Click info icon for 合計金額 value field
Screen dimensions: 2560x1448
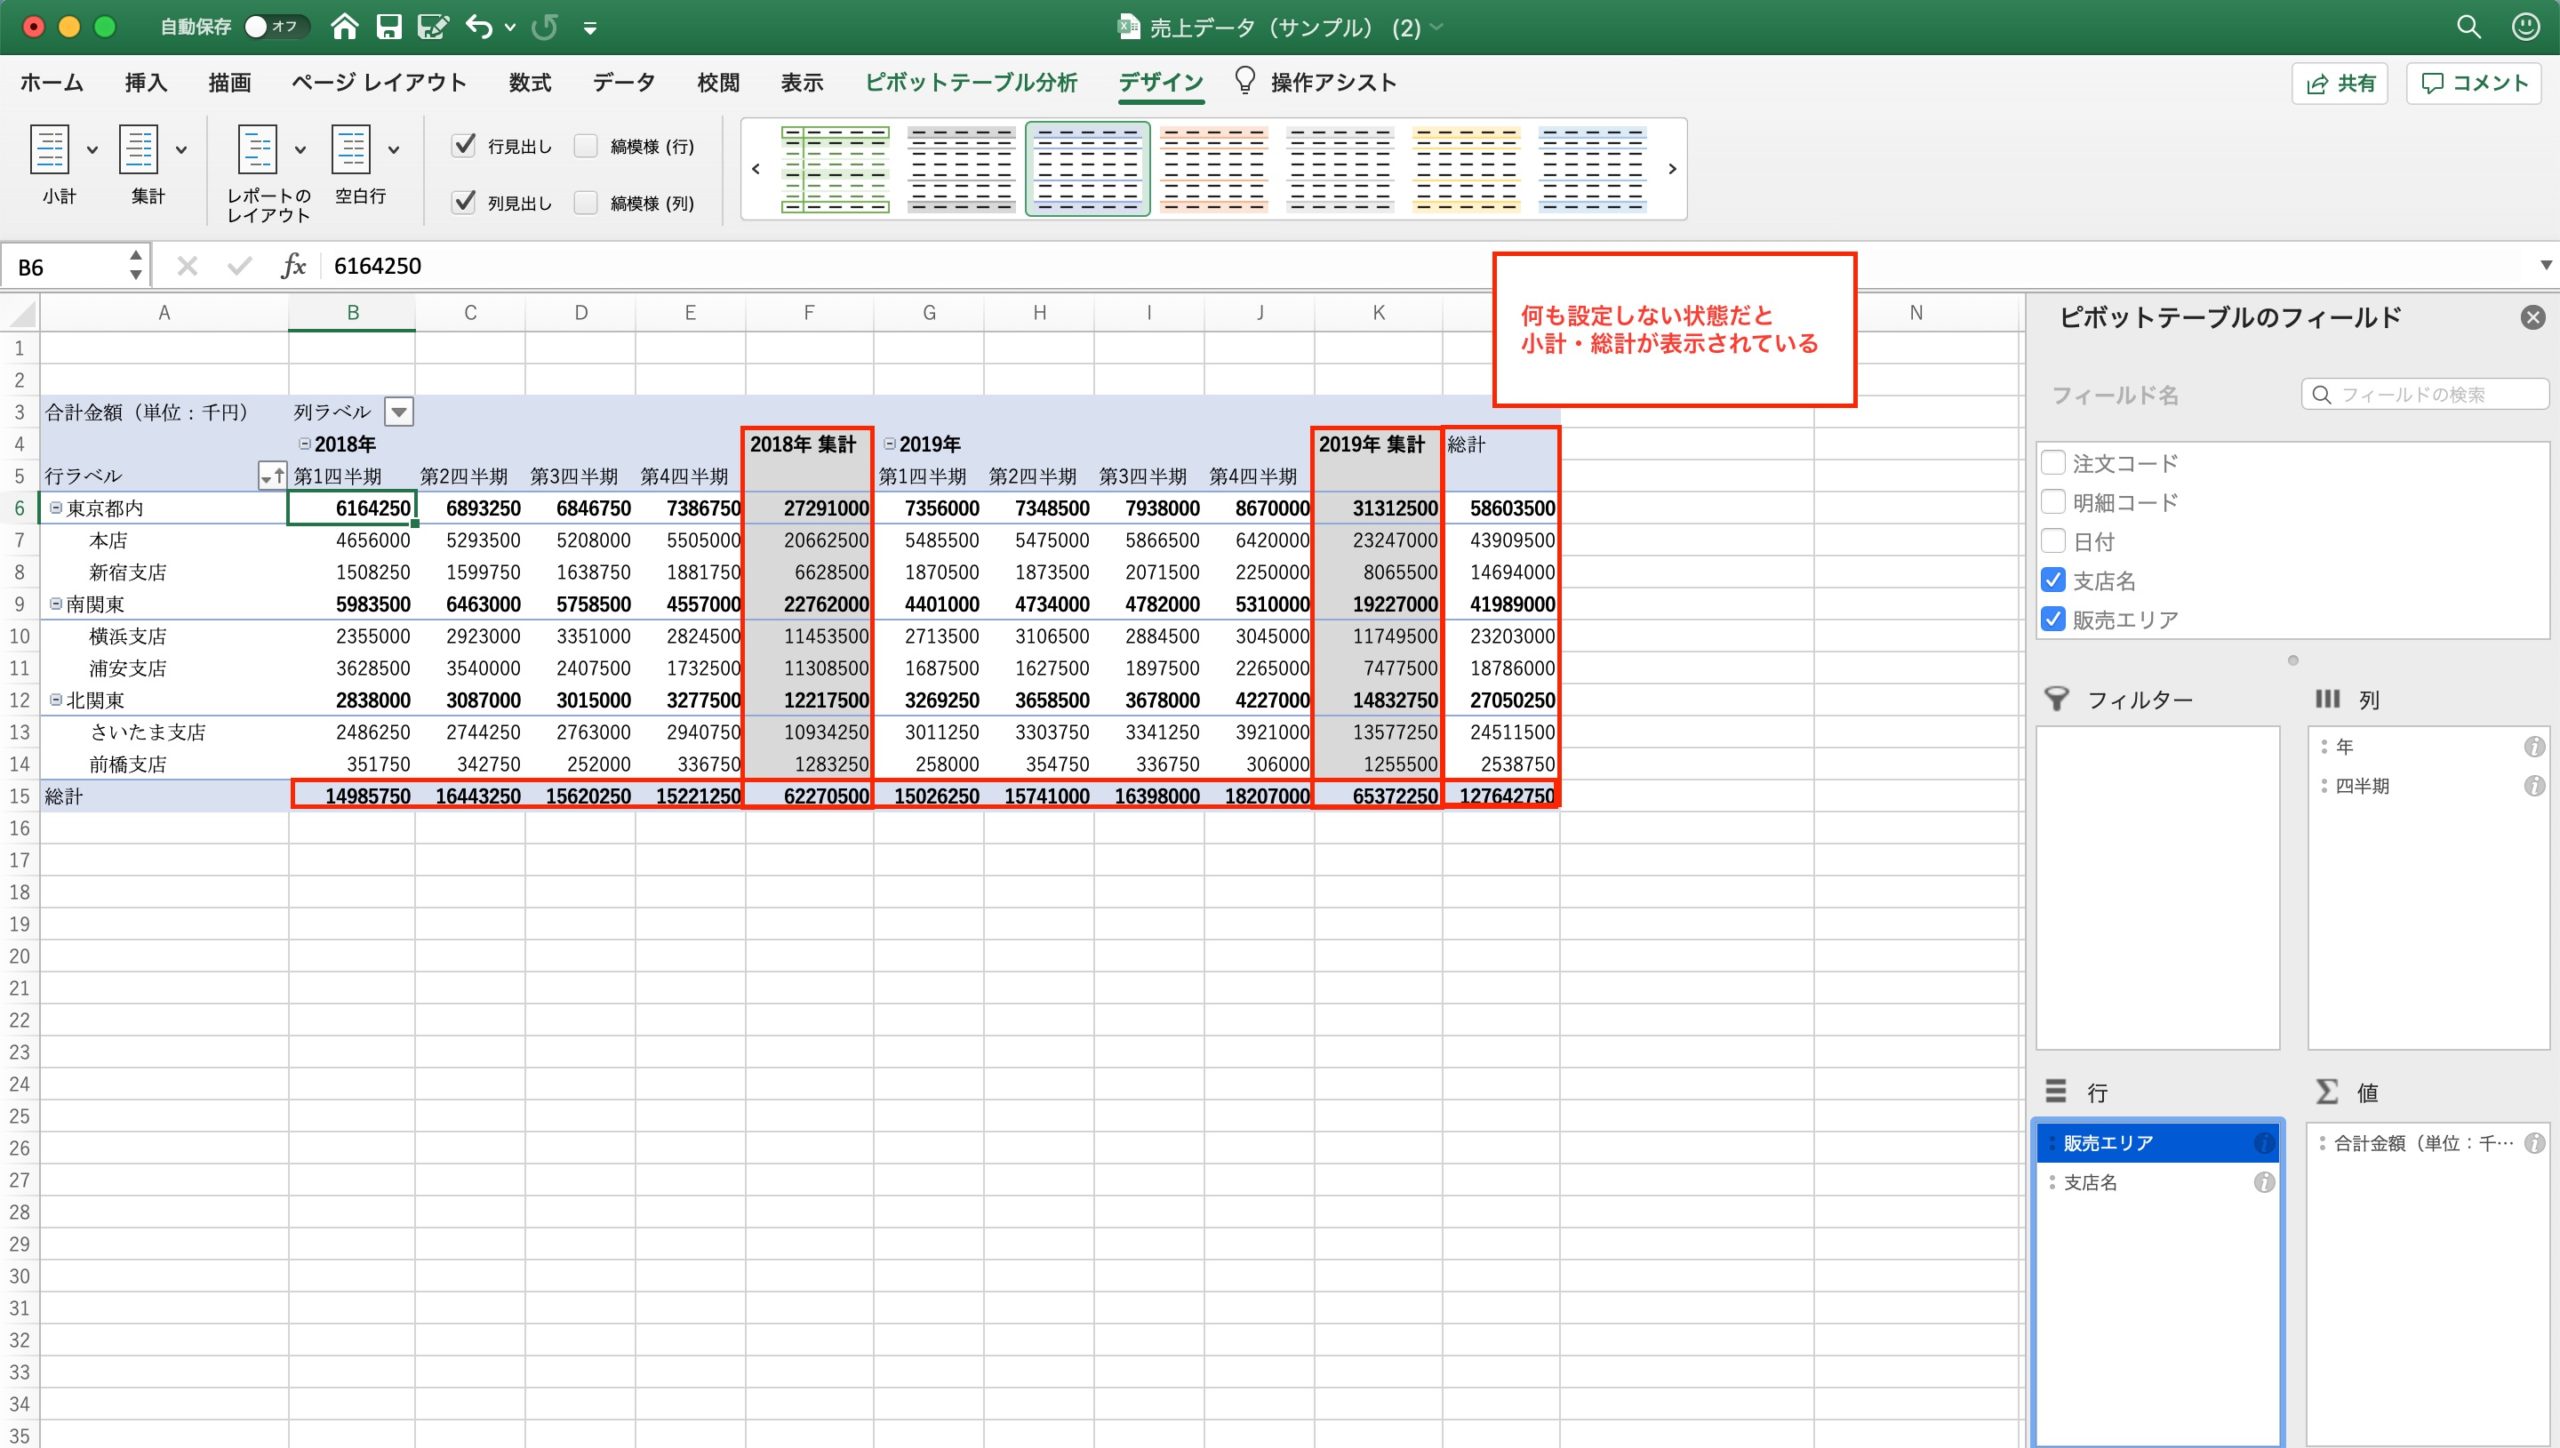[2534, 1143]
